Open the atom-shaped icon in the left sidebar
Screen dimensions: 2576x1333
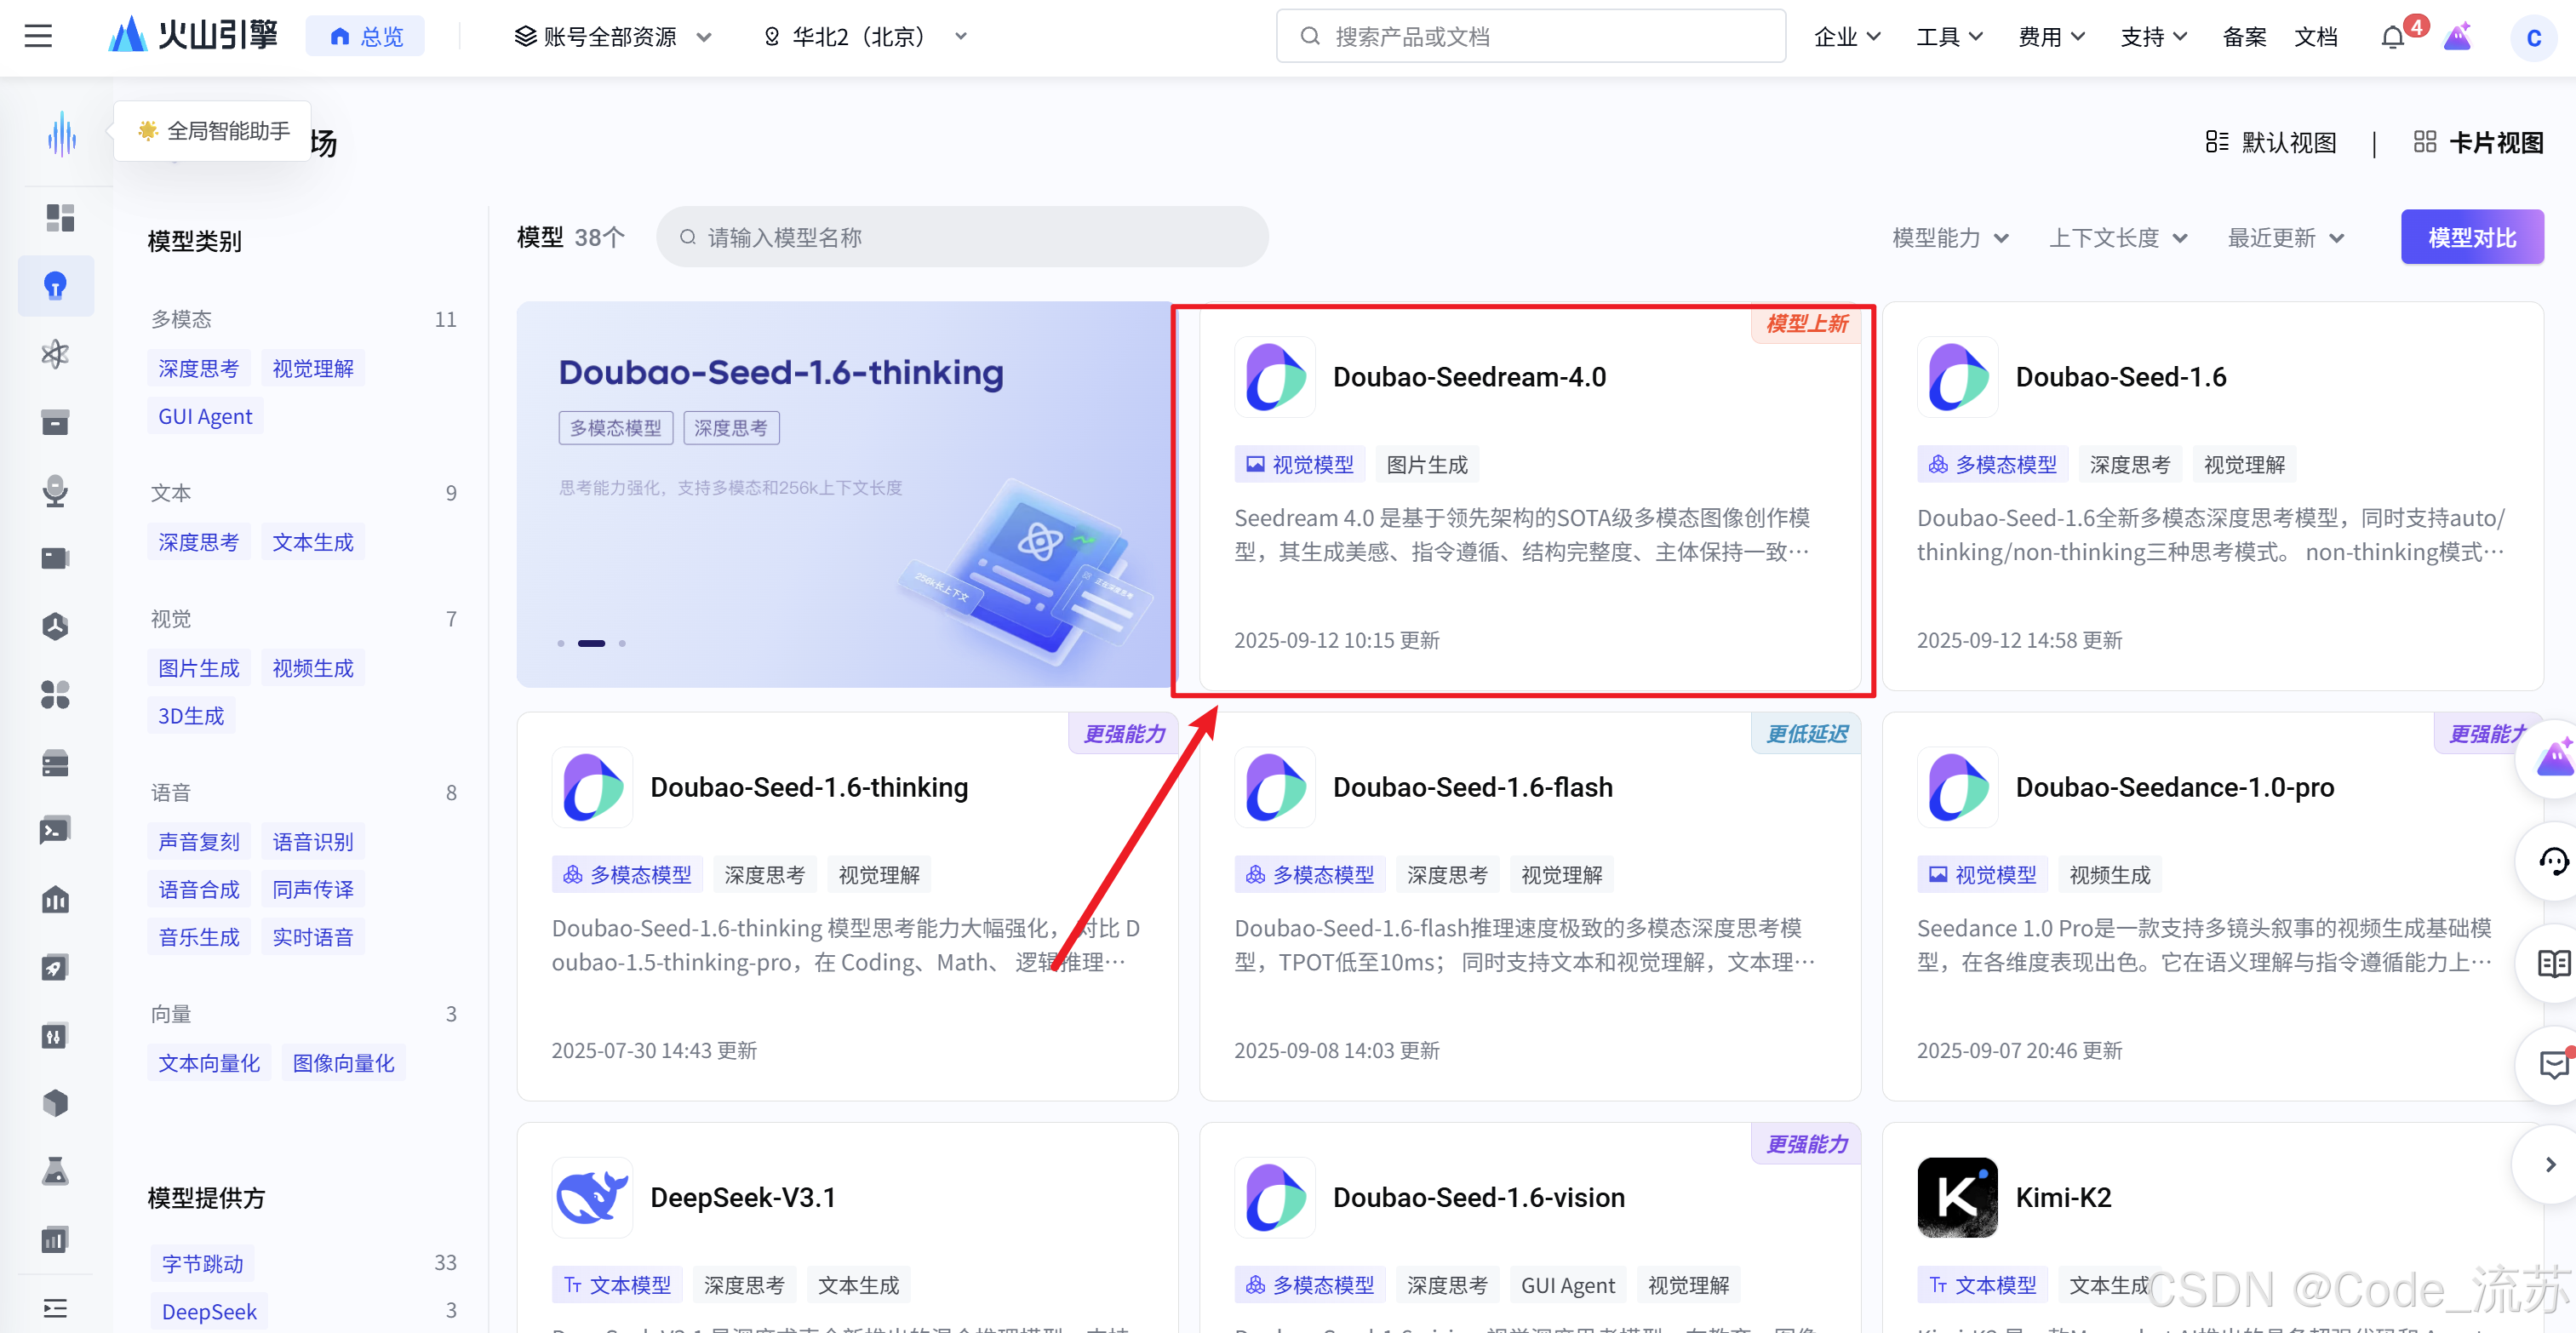[x=56, y=353]
